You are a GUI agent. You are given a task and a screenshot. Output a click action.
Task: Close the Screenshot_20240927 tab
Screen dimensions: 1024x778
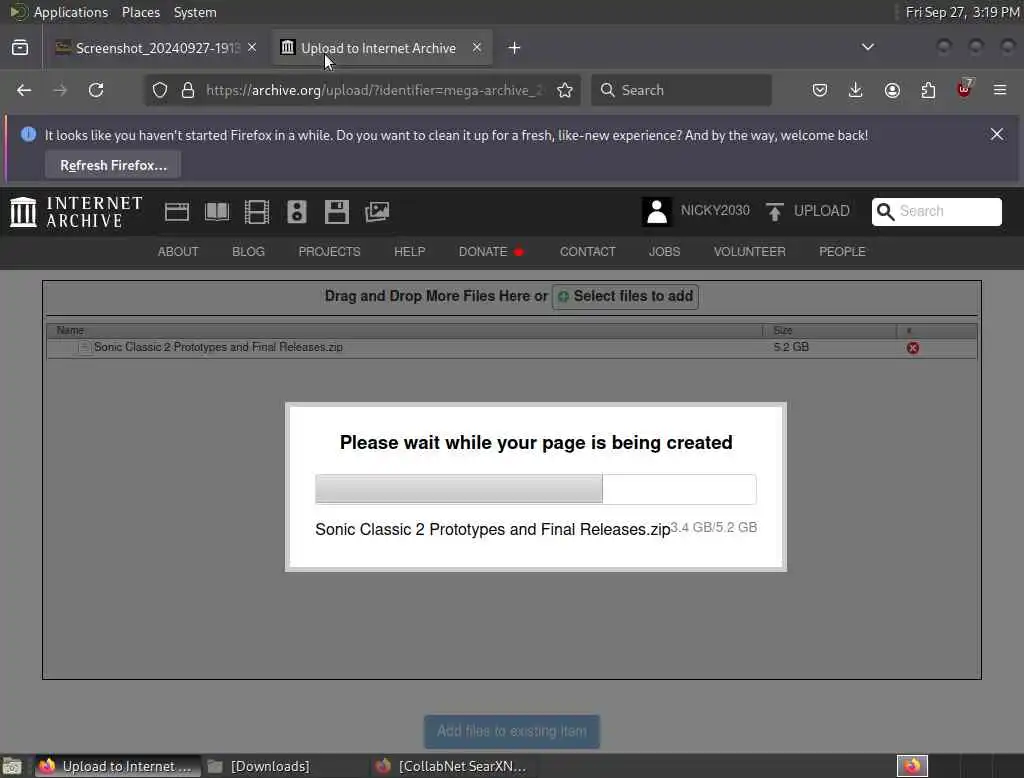(x=252, y=48)
